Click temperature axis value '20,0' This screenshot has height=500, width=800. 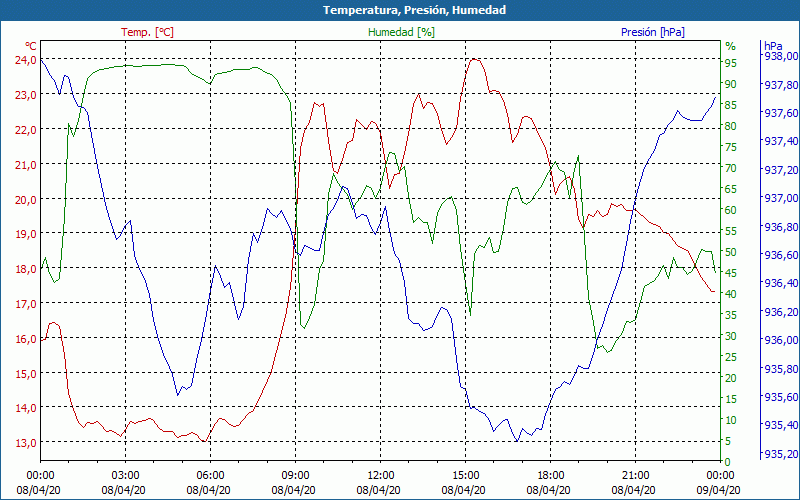(26, 199)
